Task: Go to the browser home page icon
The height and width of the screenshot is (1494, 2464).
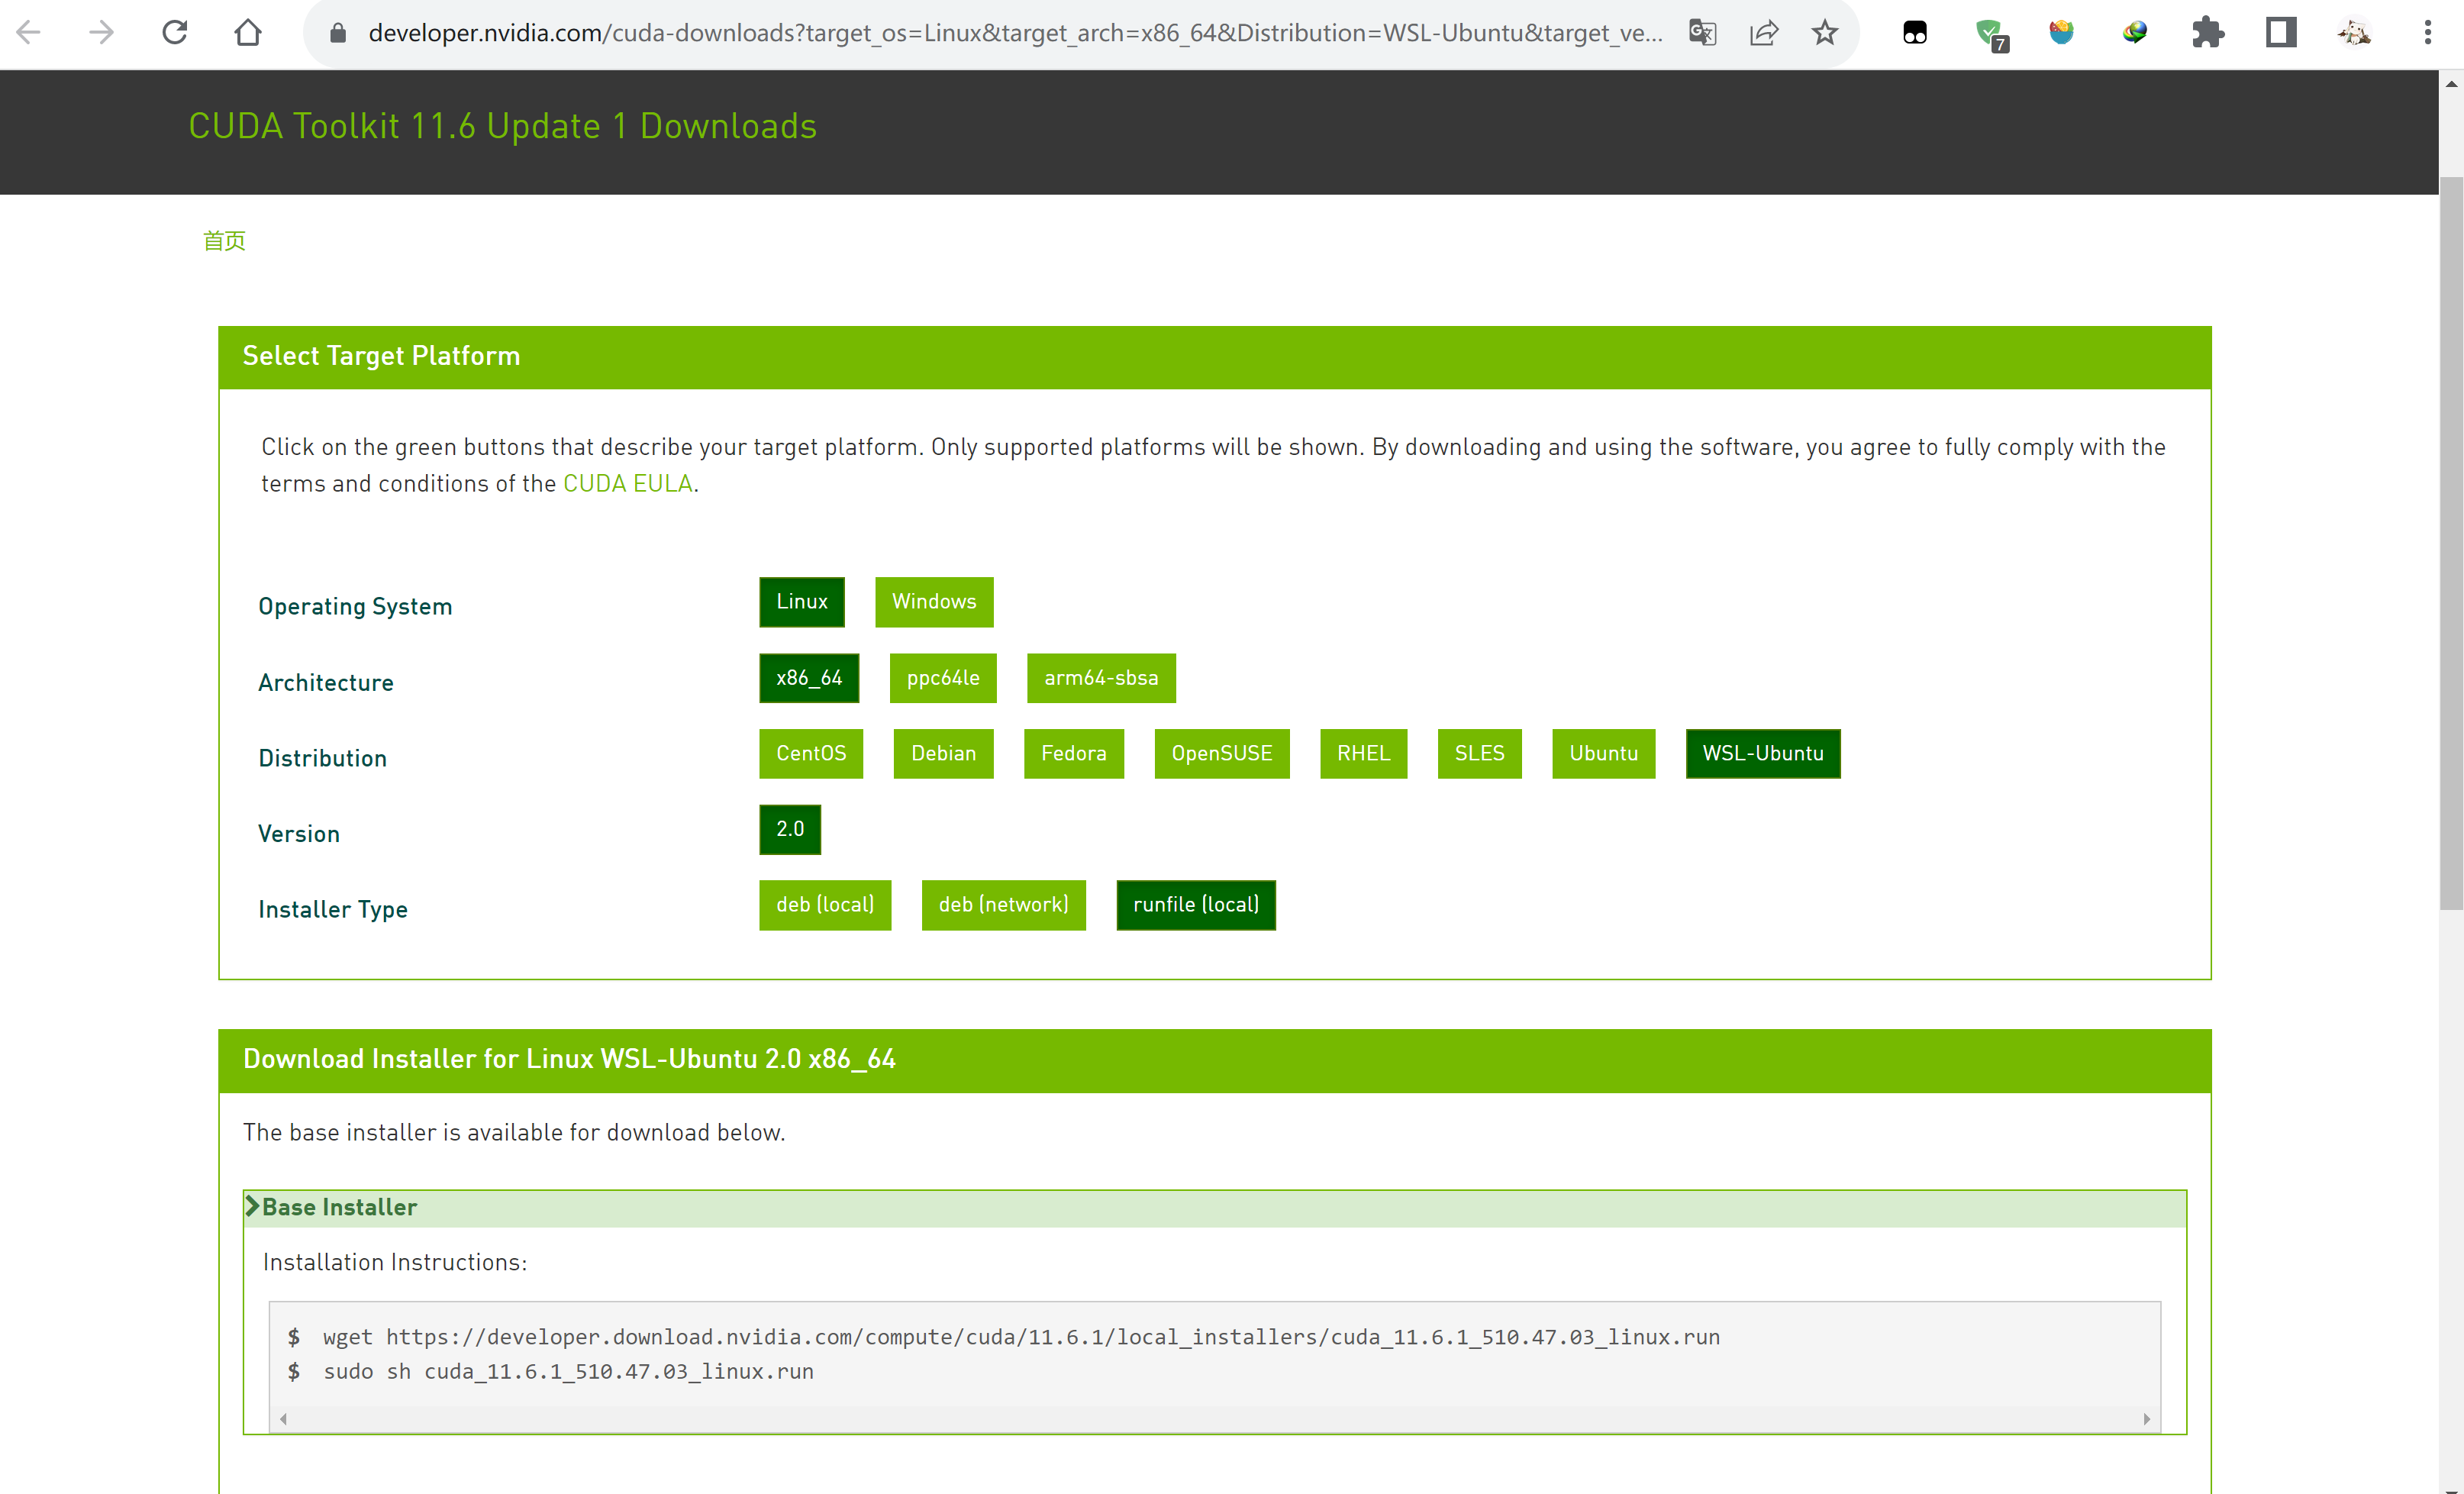Action: click(x=248, y=33)
